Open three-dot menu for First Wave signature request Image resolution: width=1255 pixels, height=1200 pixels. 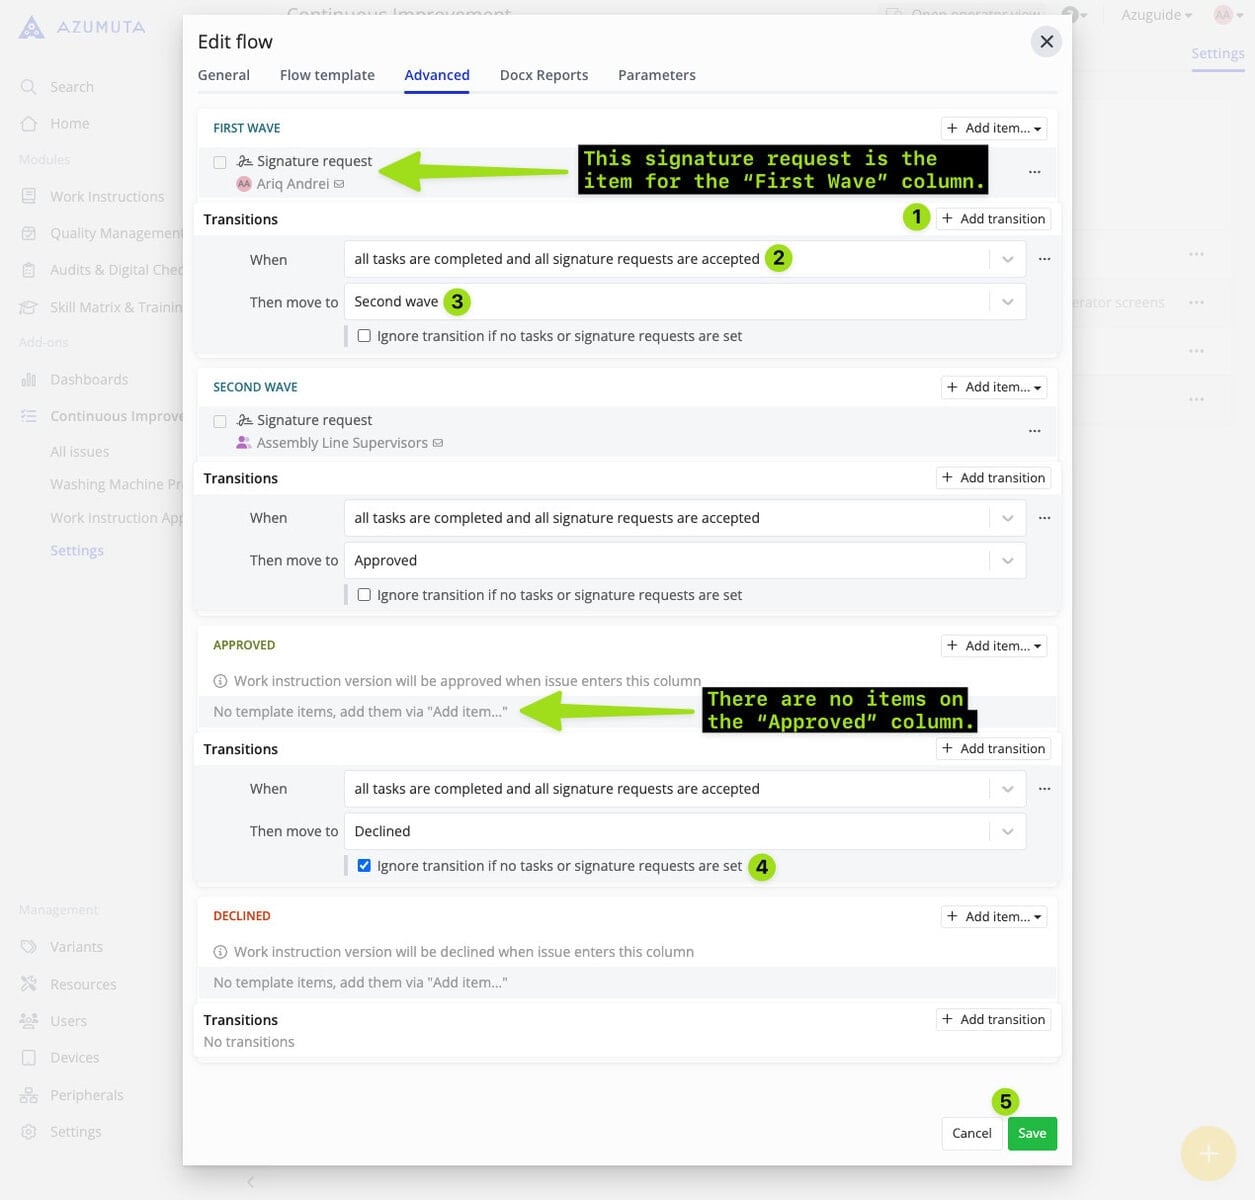point(1034,172)
